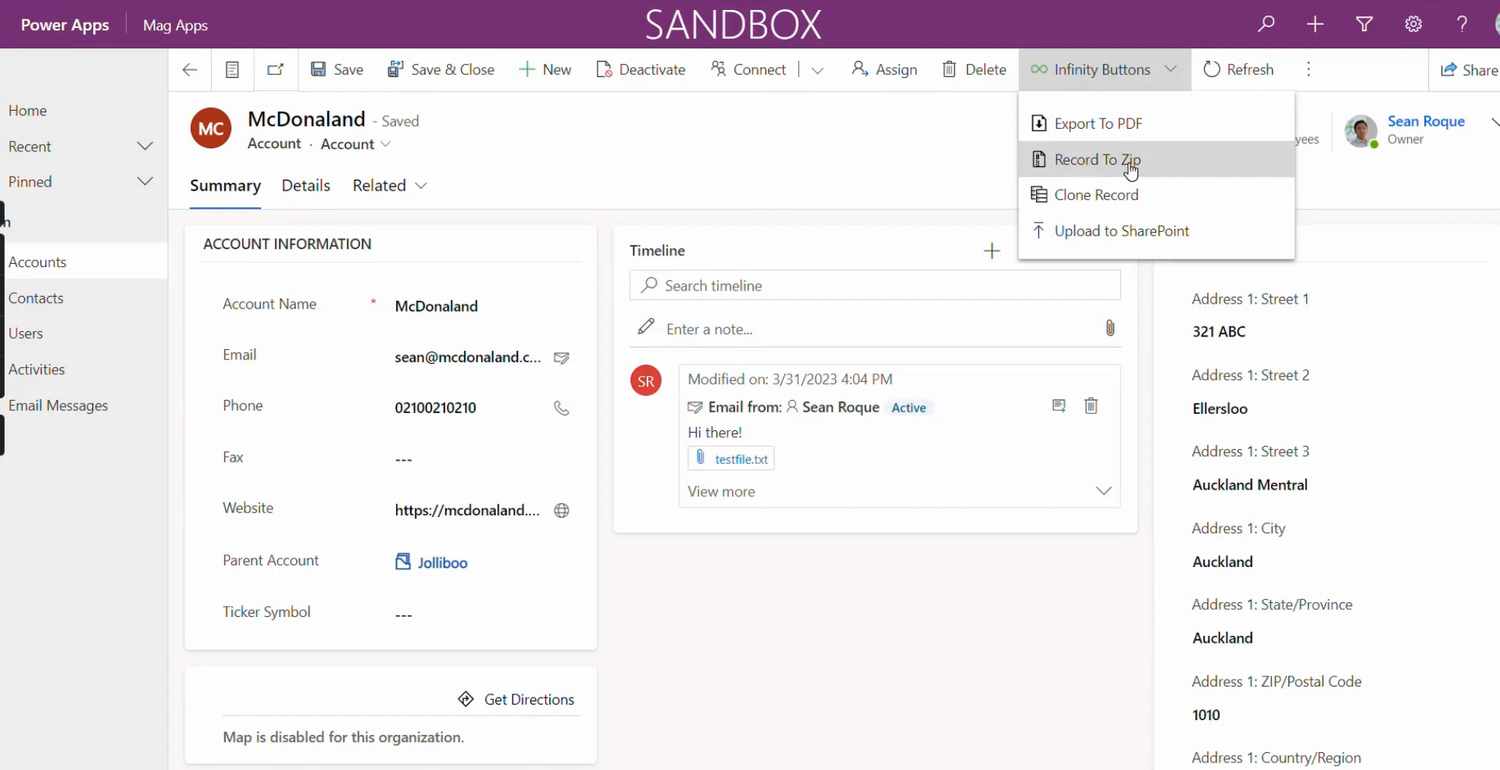Click Save & Close command
Image resolution: width=1500 pixels, height=770 pixels.
pos(441,70)
